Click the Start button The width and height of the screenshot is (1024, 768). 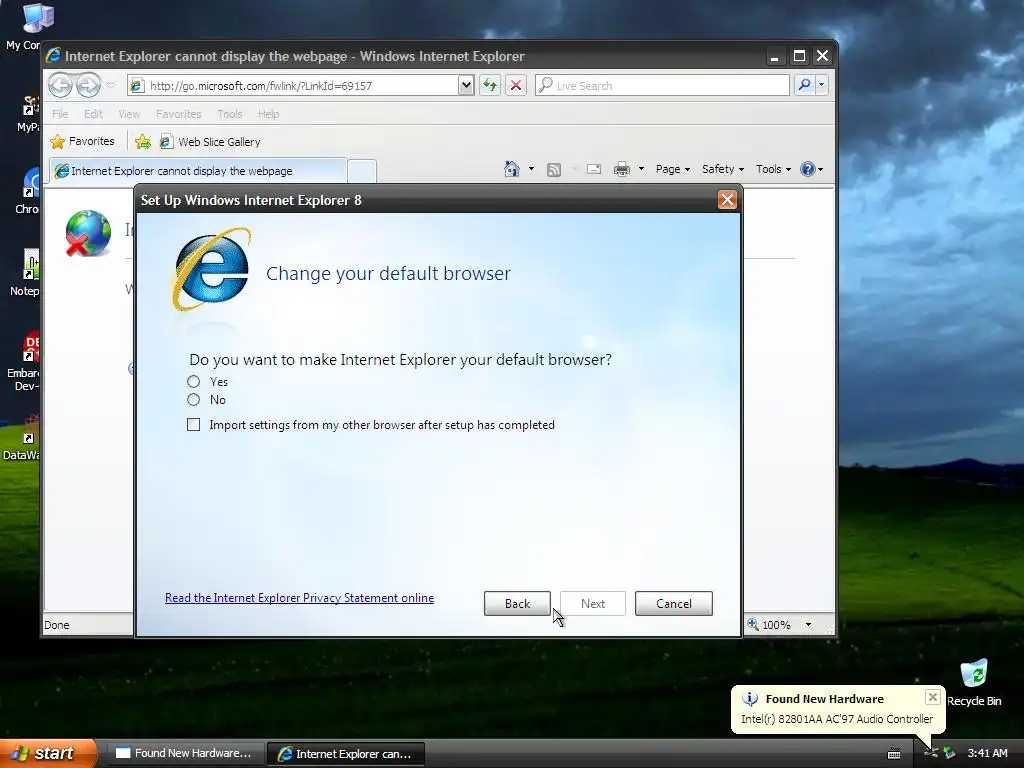click(x=48, y=753)
